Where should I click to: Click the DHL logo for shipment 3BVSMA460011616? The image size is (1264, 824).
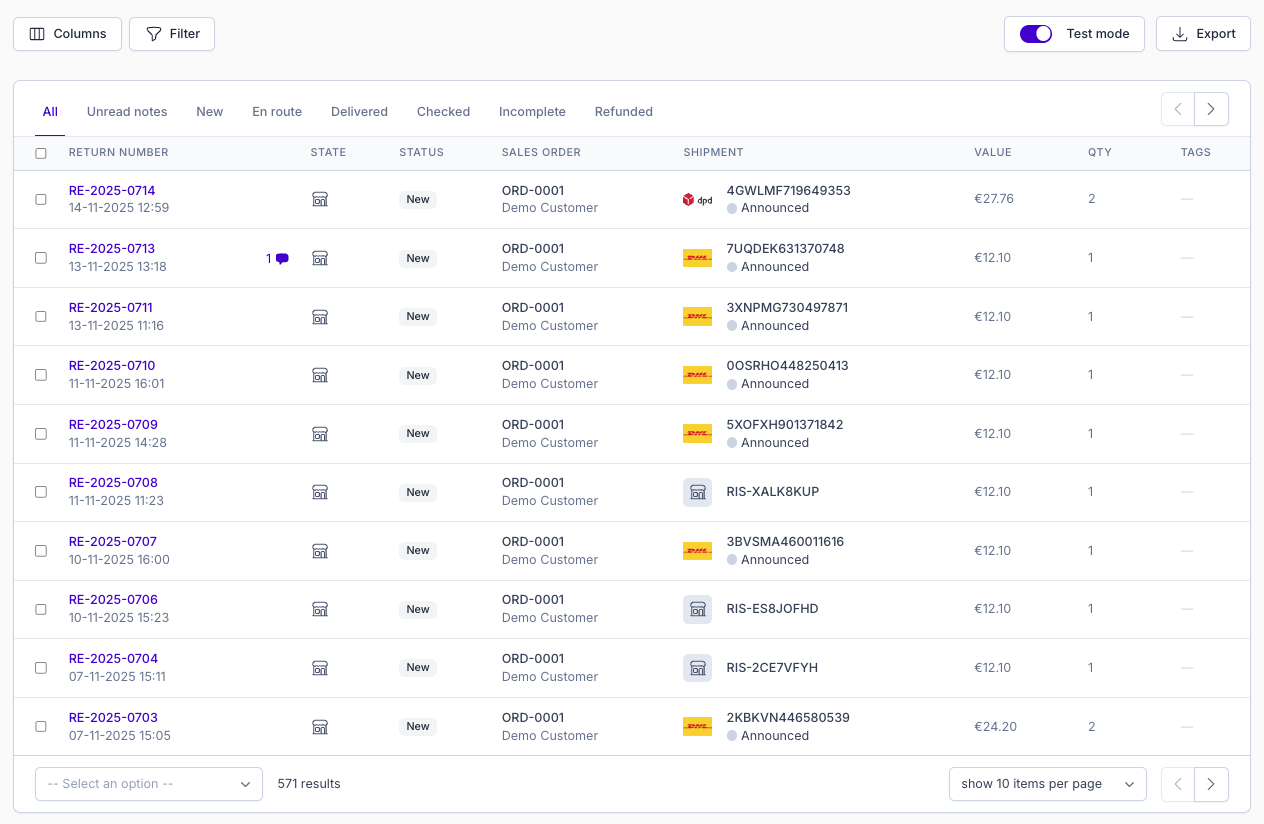[697, 551]
